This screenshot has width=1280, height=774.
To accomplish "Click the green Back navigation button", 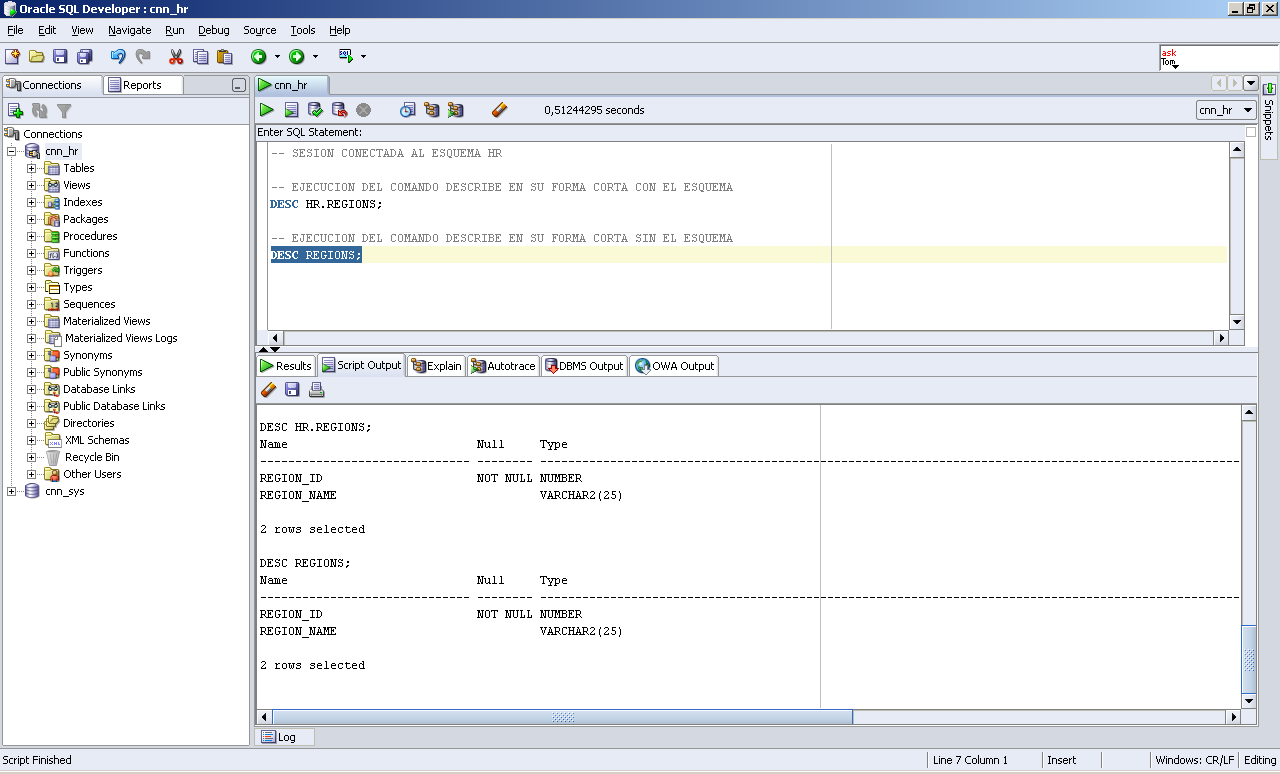I will click(x=258, y=57).
